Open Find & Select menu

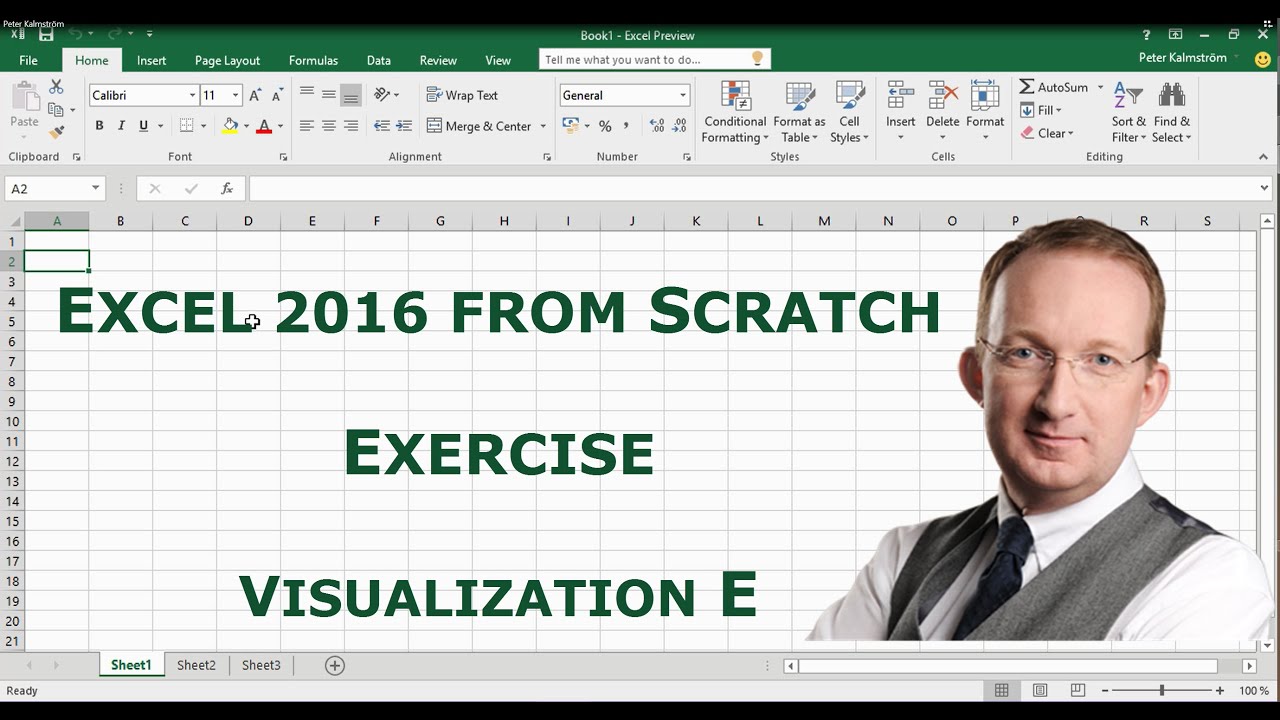coord(1171,112)
